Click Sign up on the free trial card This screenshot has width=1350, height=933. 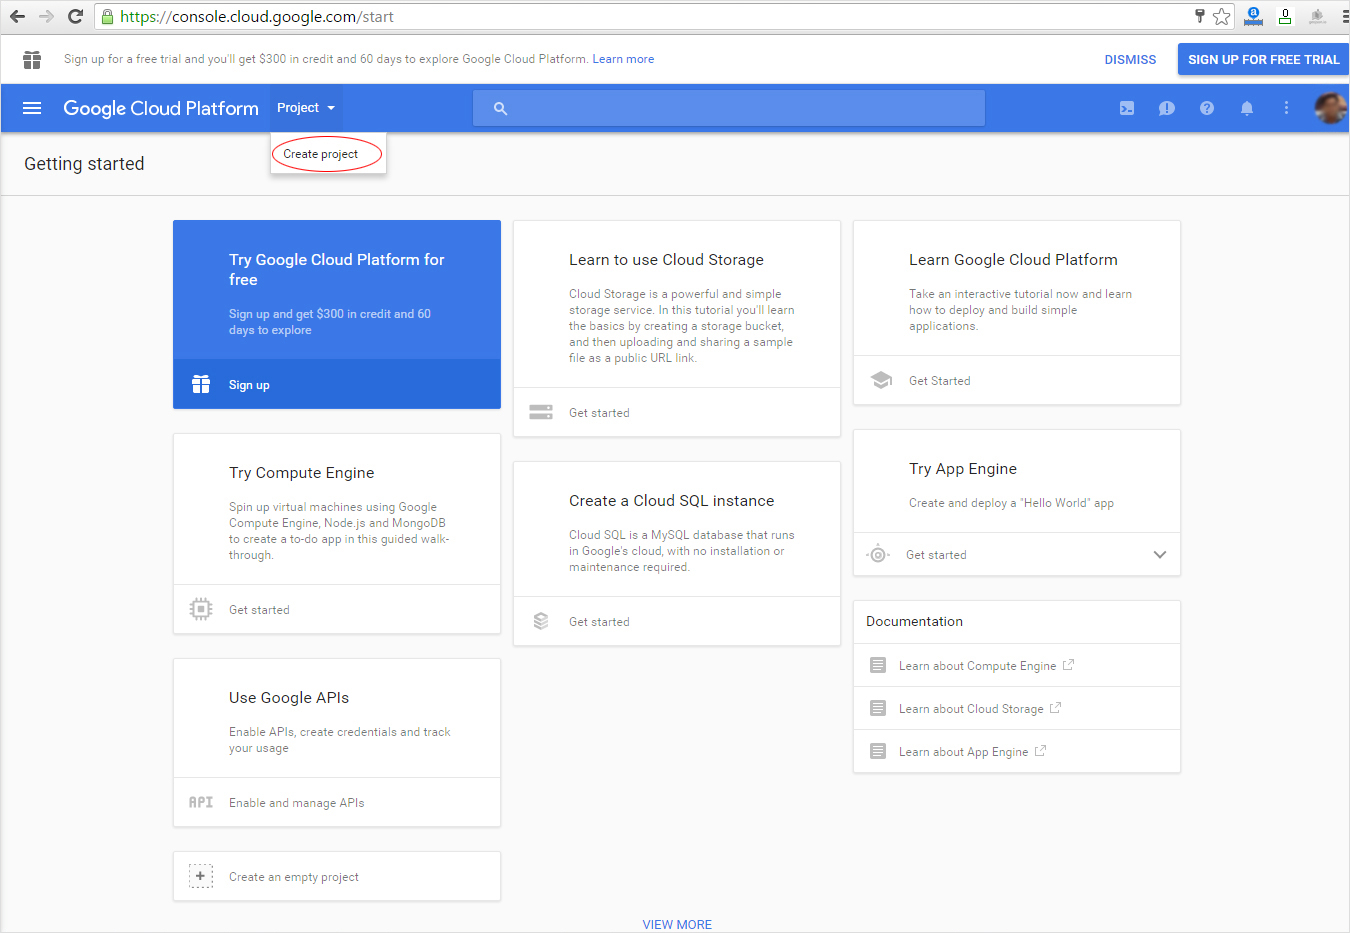249,385
